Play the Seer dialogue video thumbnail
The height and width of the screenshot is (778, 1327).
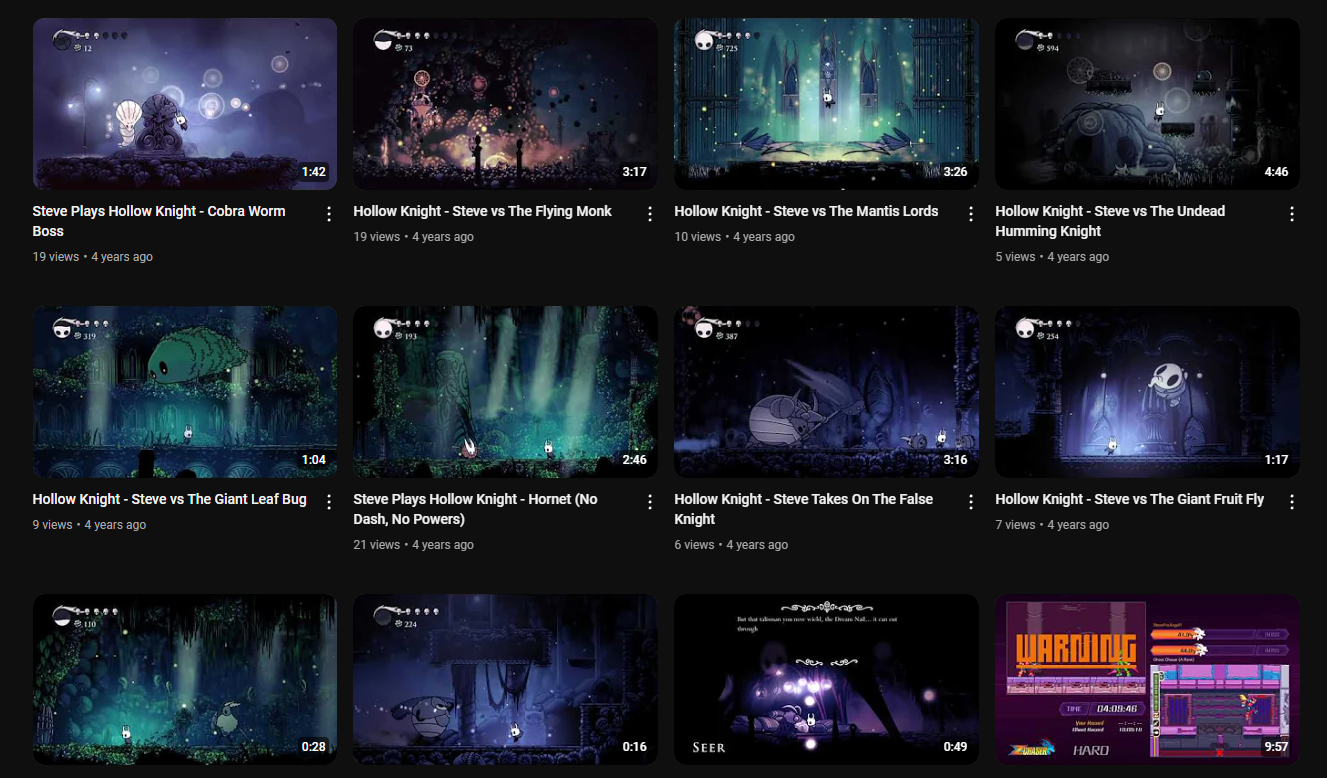pos(826,680)
